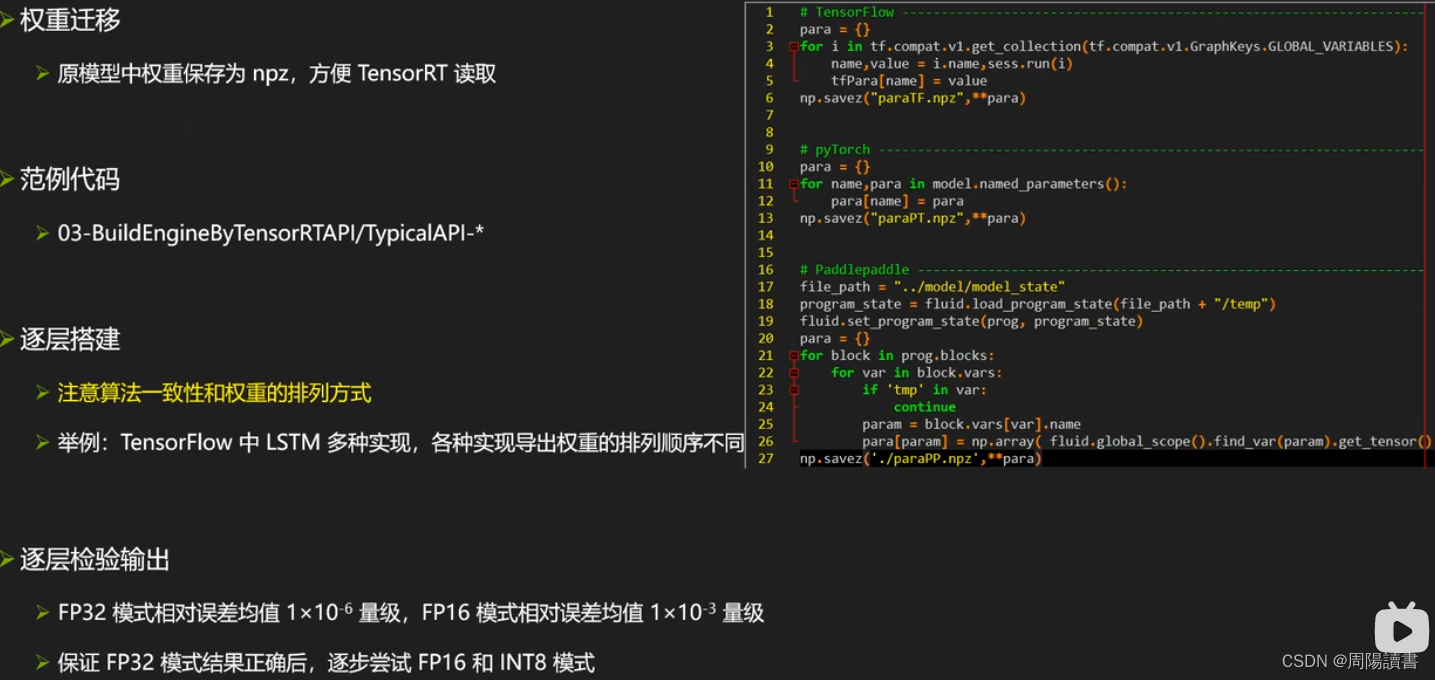
Task: Click the '# TensorFlow' comment line
Action: 1111,12
